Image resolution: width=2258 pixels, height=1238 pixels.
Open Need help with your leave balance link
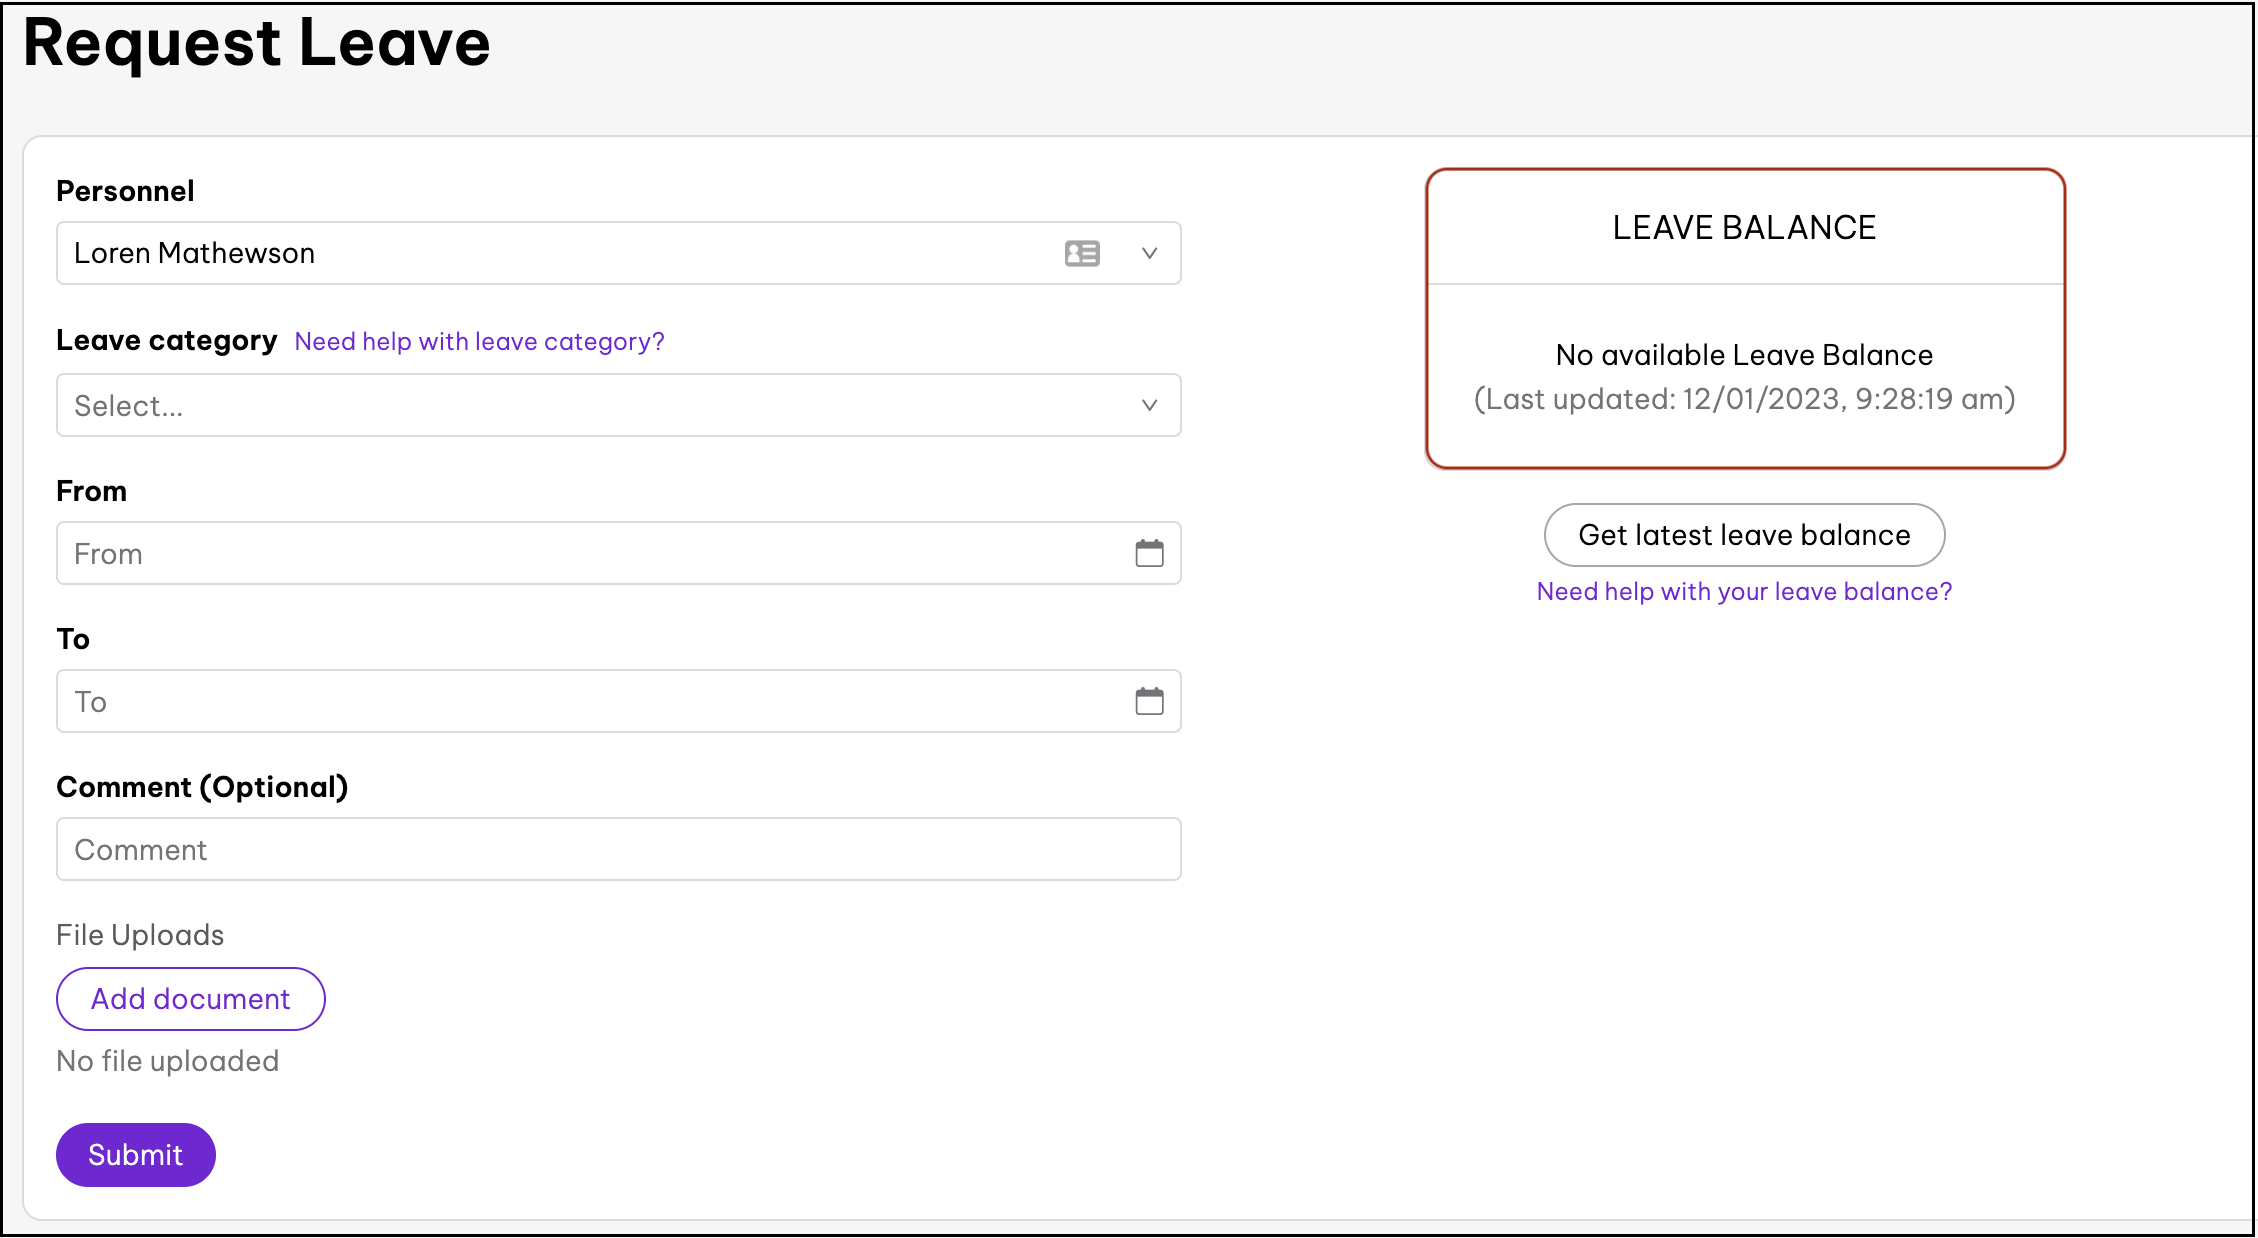coord(1744,591)
